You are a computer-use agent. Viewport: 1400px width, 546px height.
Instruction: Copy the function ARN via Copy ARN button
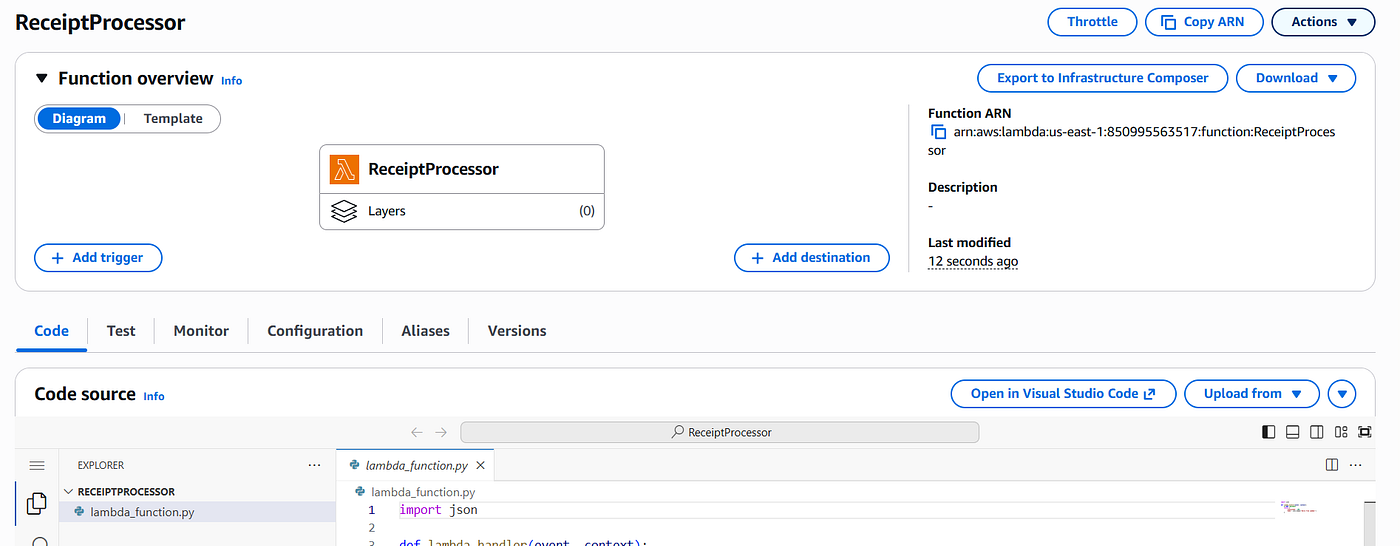1204,22
